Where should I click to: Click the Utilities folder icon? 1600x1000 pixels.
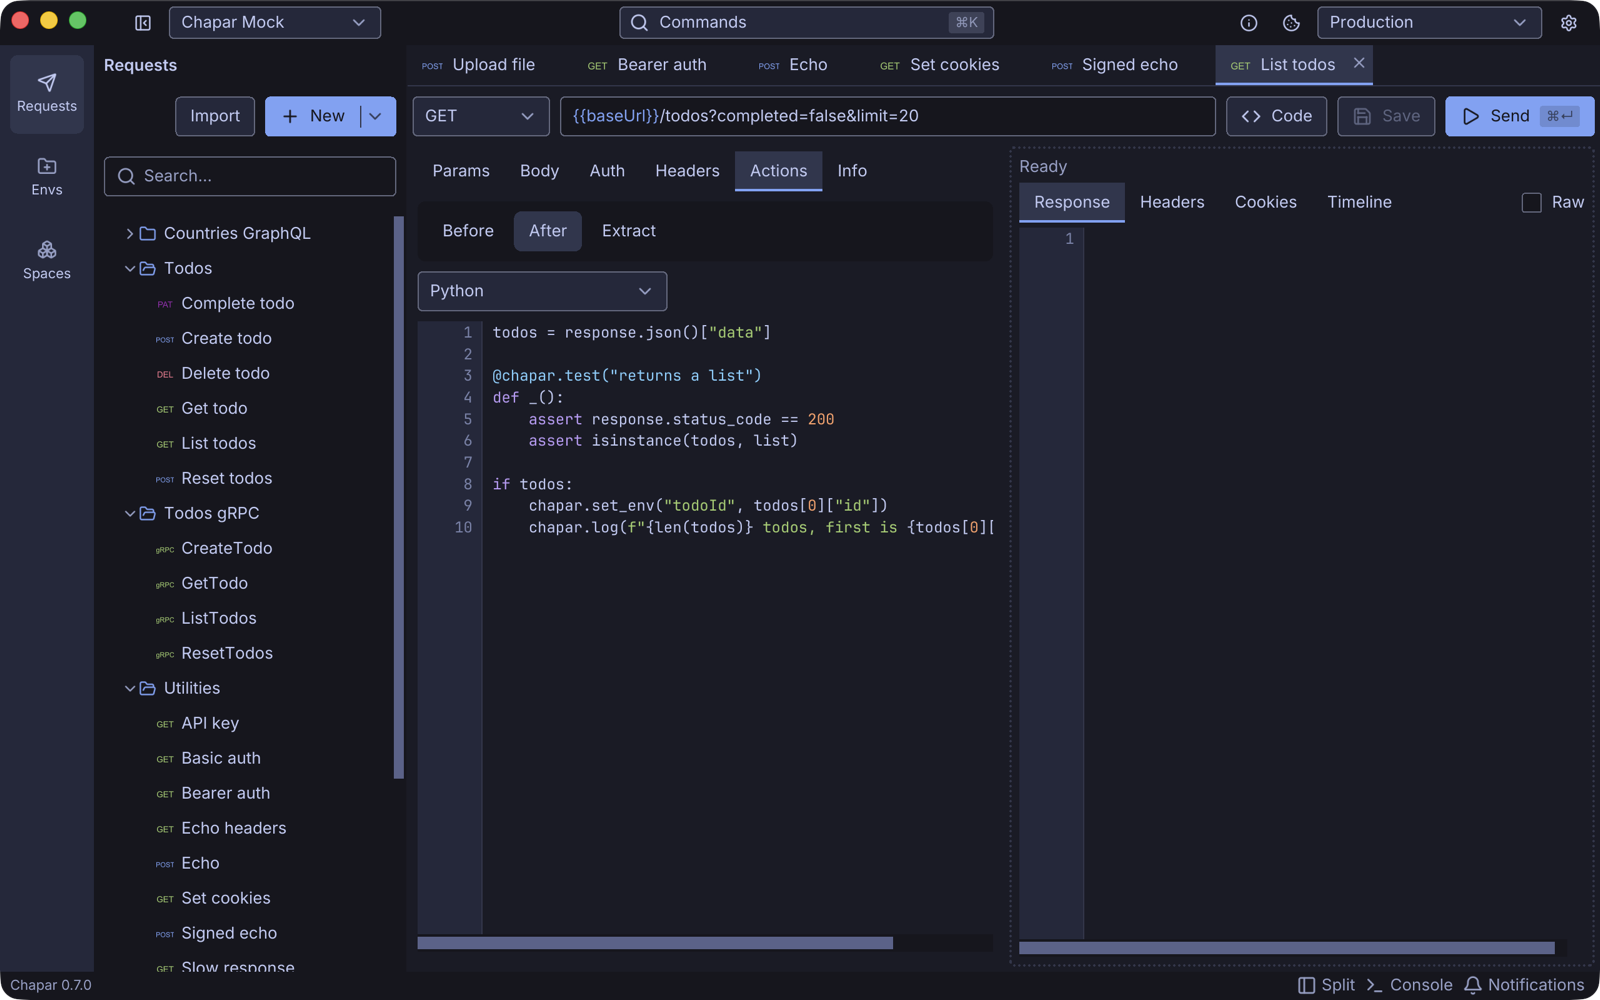(x=148, y=688)
